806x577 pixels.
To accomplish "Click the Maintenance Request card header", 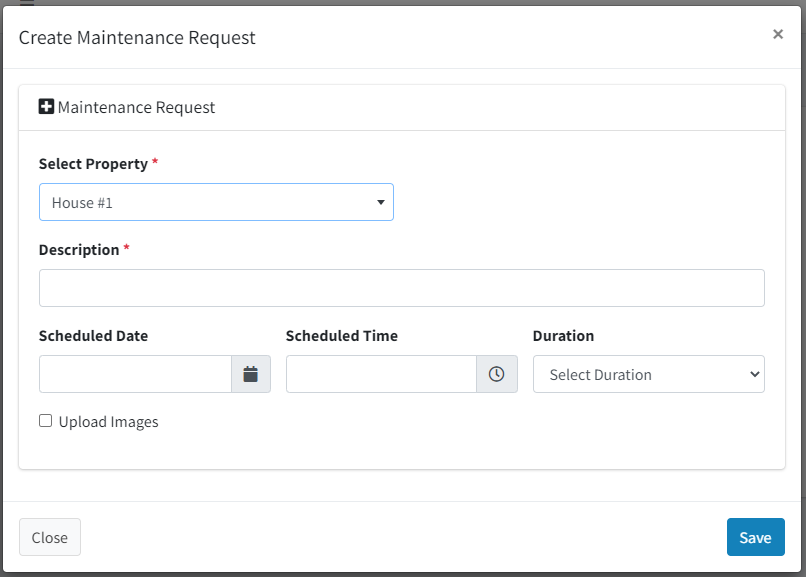I will 402,107.
